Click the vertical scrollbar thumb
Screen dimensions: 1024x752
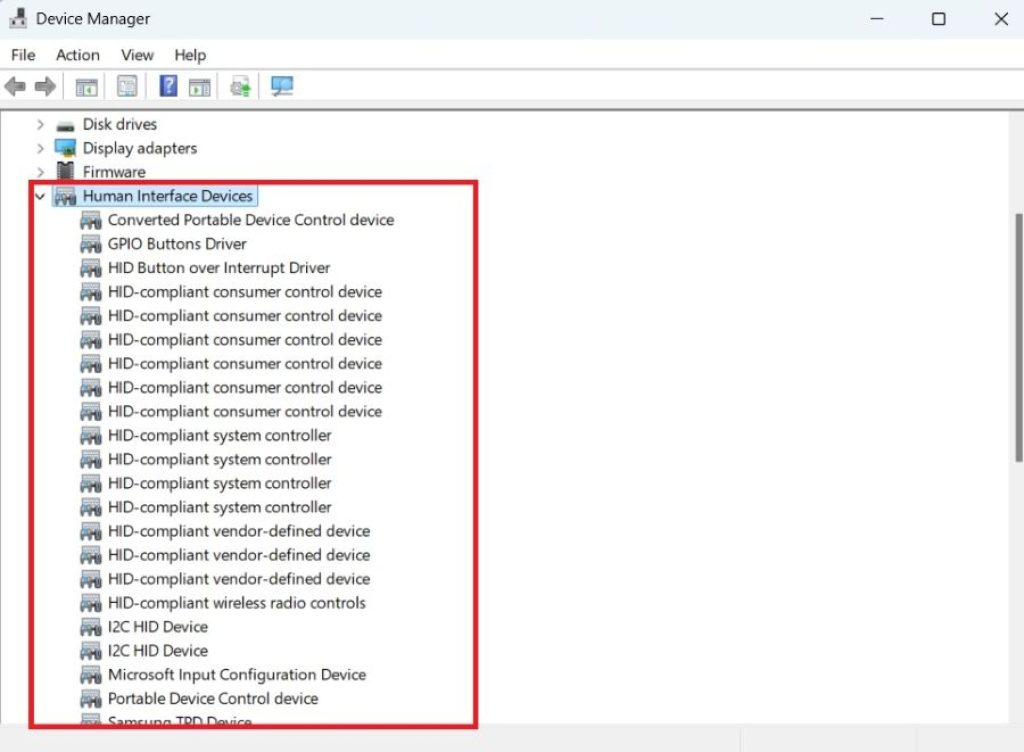click(1018, 337)
